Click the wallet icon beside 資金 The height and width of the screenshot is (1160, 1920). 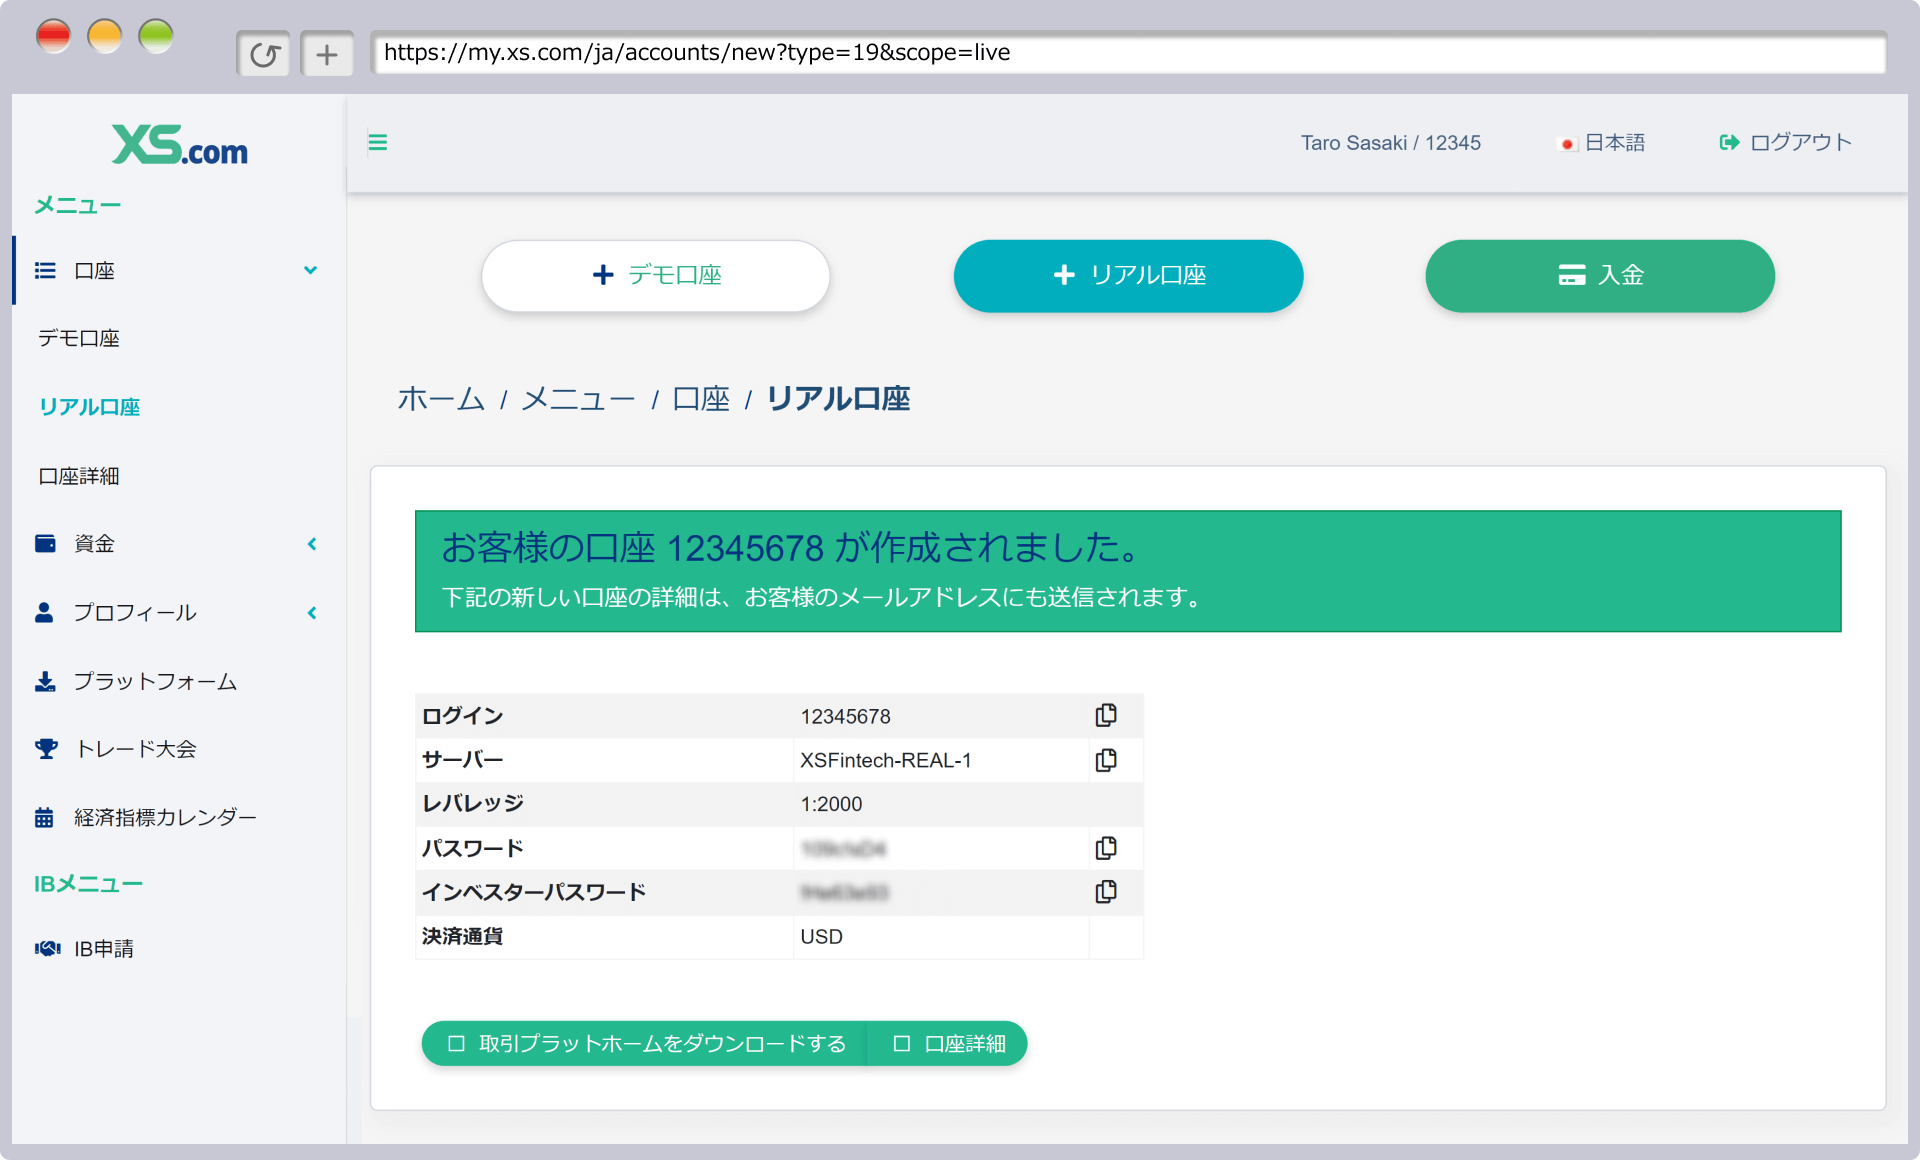pyautogui.click(x=45, y=543)
